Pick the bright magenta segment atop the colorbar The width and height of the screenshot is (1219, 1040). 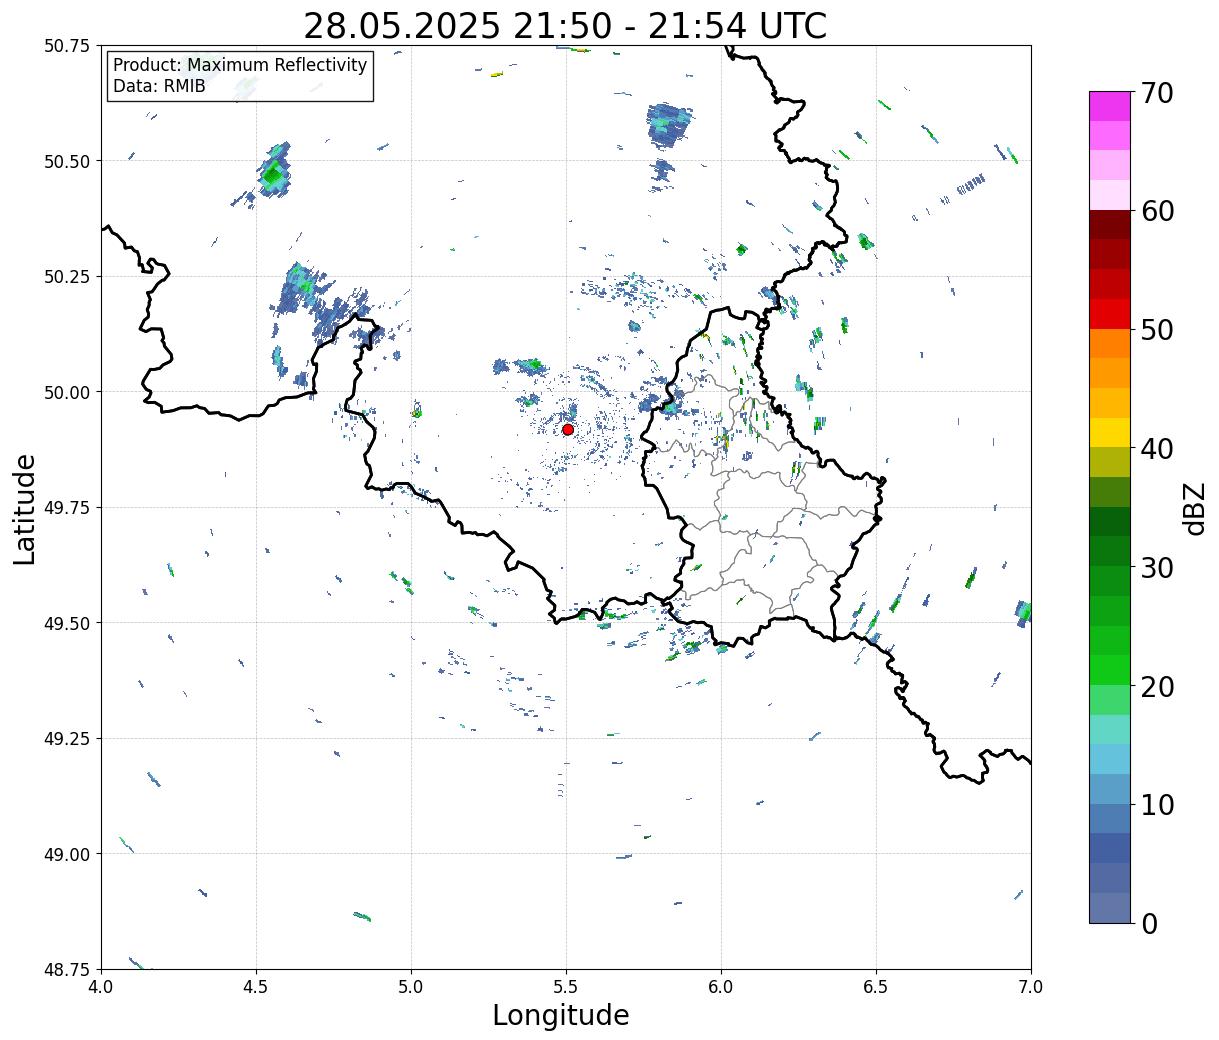coord(1110,106)
